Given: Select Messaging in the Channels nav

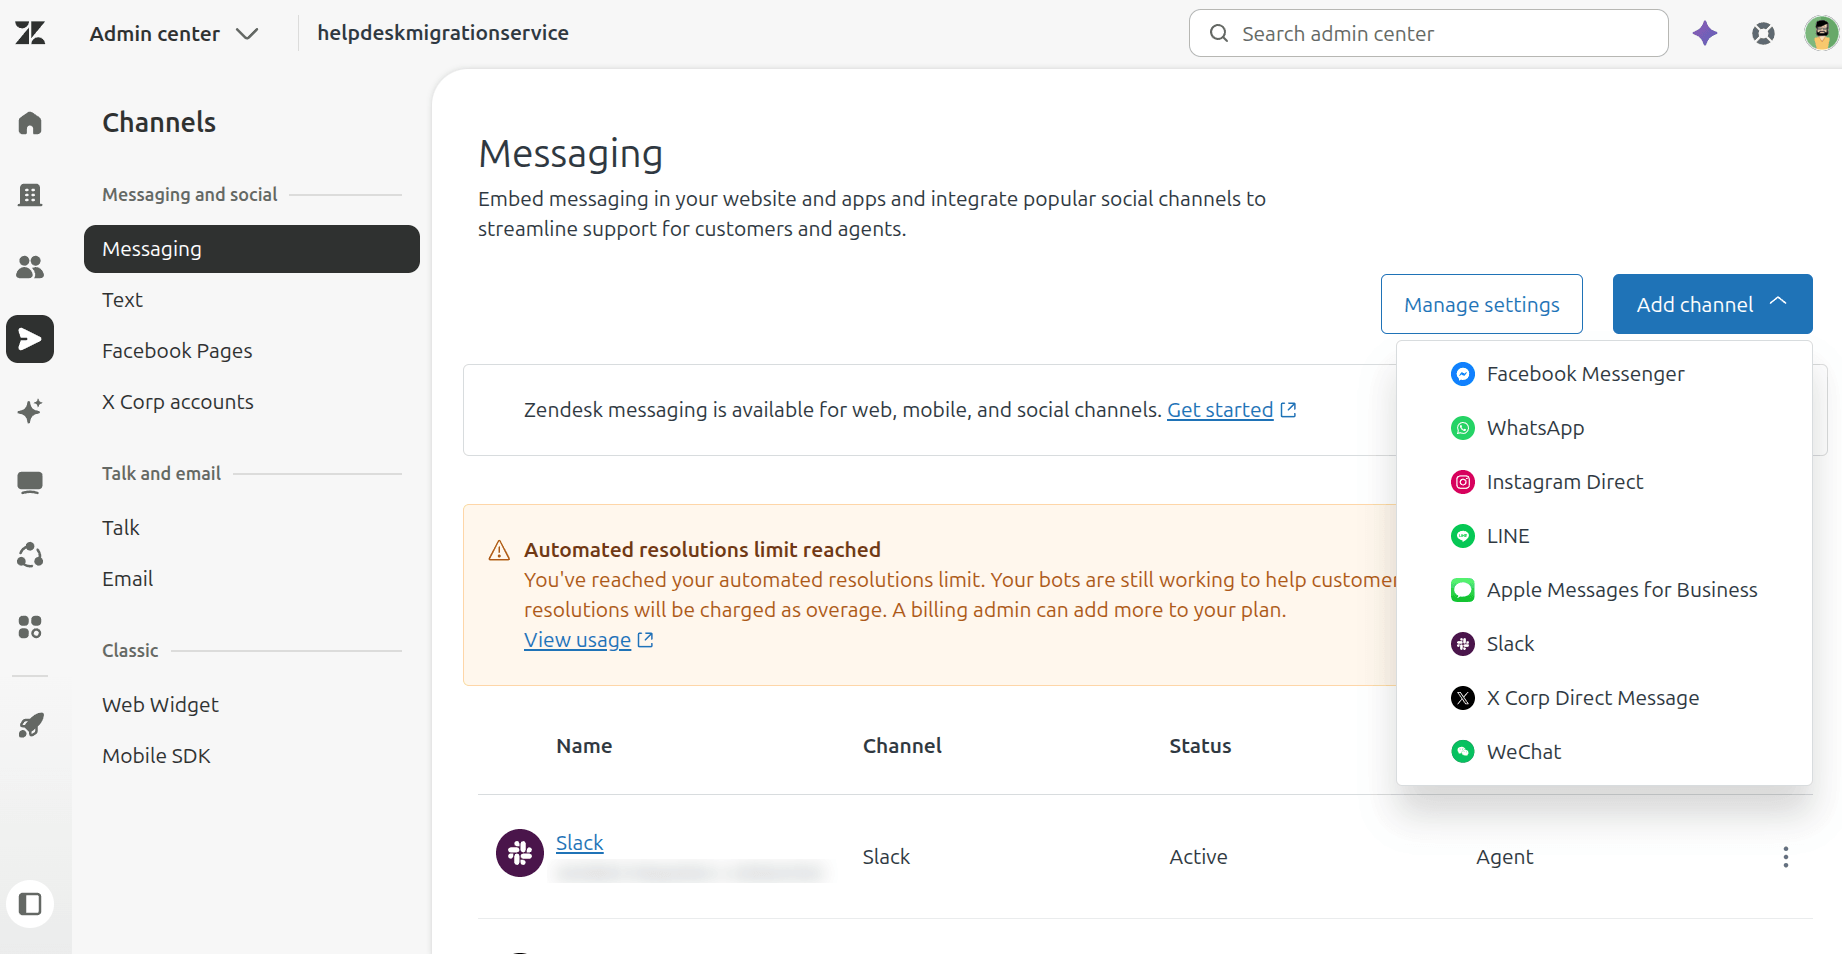Looking at the screenshot, I should [x=252, y=249].
